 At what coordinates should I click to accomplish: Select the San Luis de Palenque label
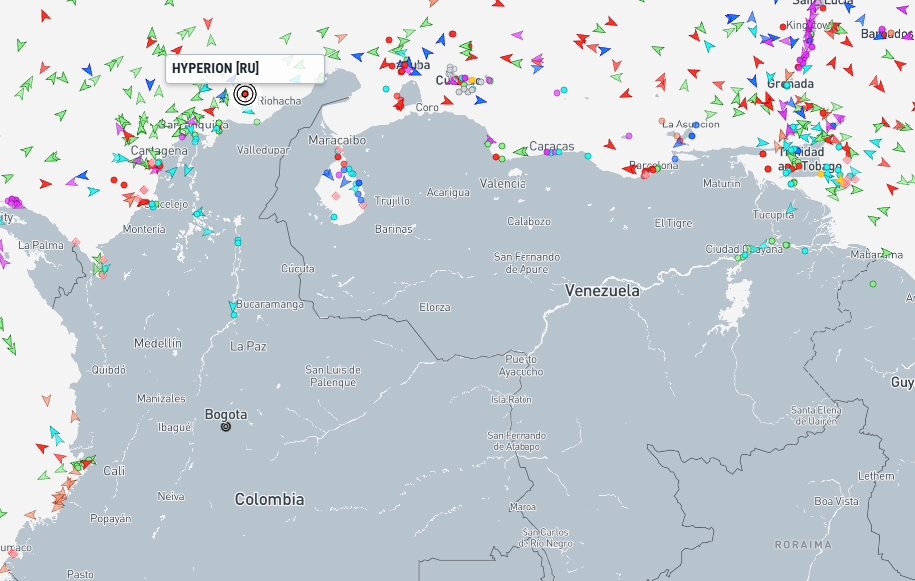pyautogui.click(x=333, y=376)
